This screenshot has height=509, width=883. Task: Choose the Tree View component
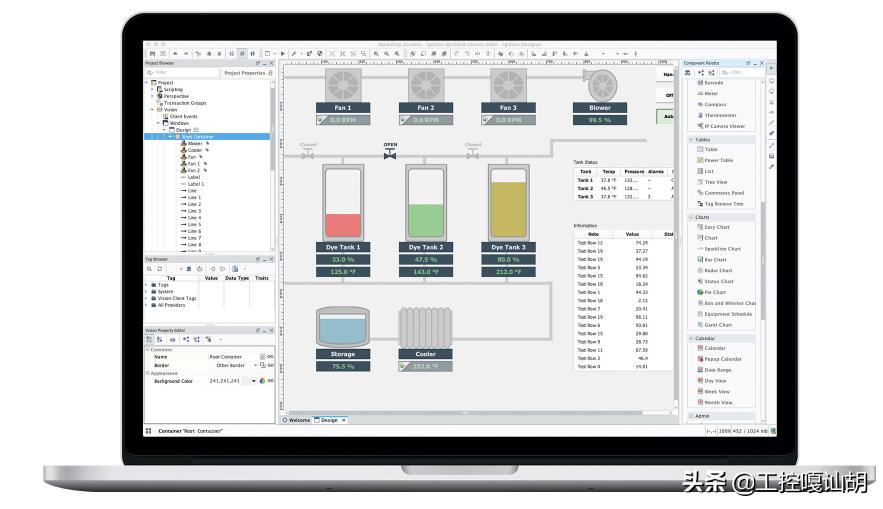(x=712, y=182)
